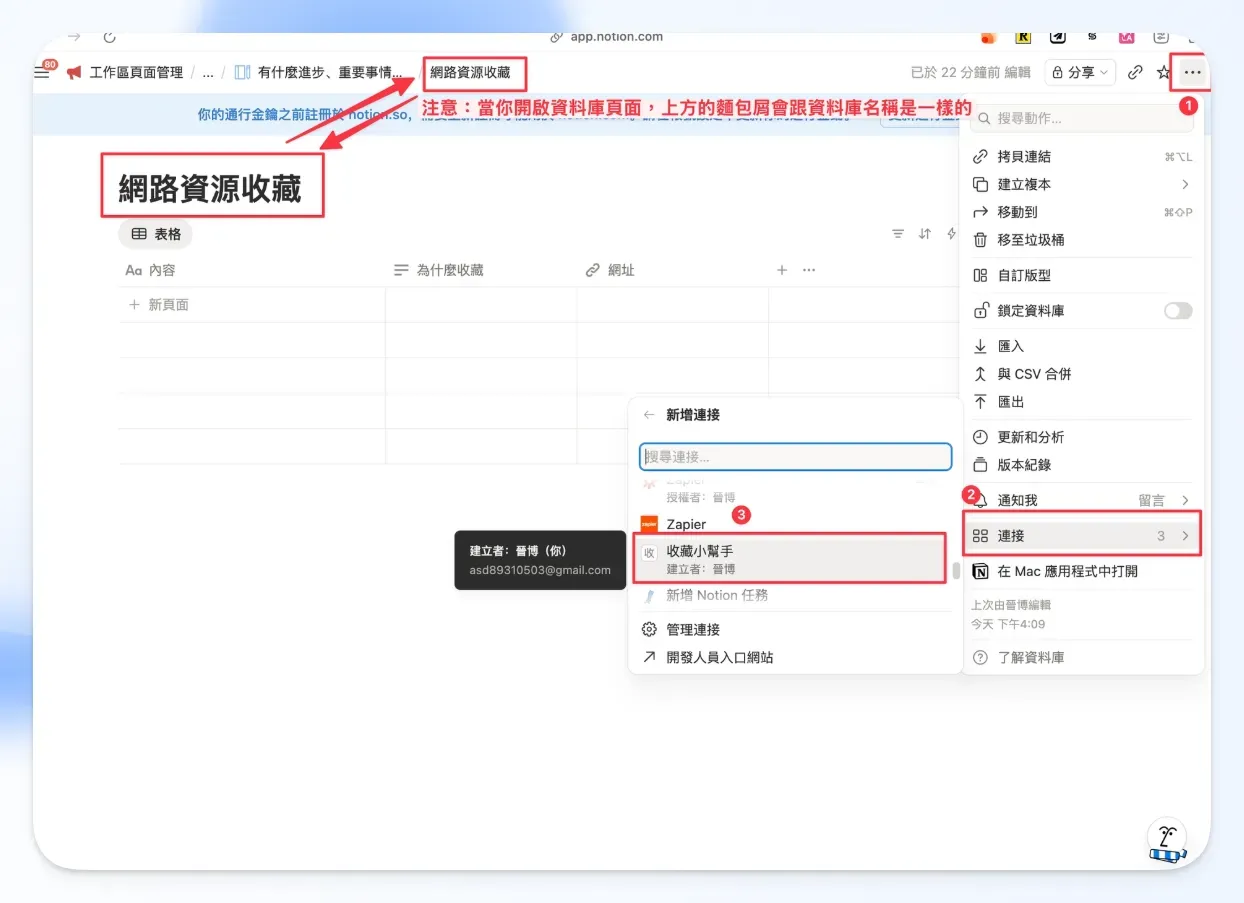
Task: Open 開發人員入口網站 link
Action: coord(795,657)
